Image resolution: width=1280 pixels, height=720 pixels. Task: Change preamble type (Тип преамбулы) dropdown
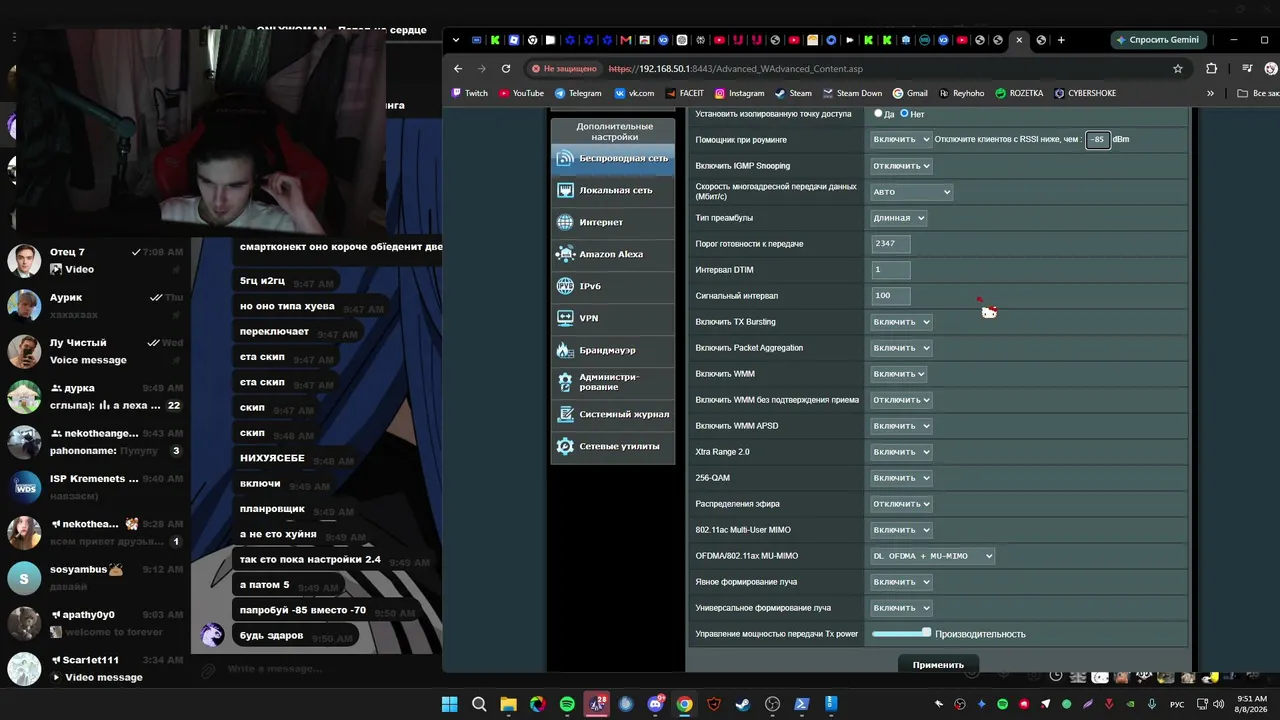tap(899, 218)
